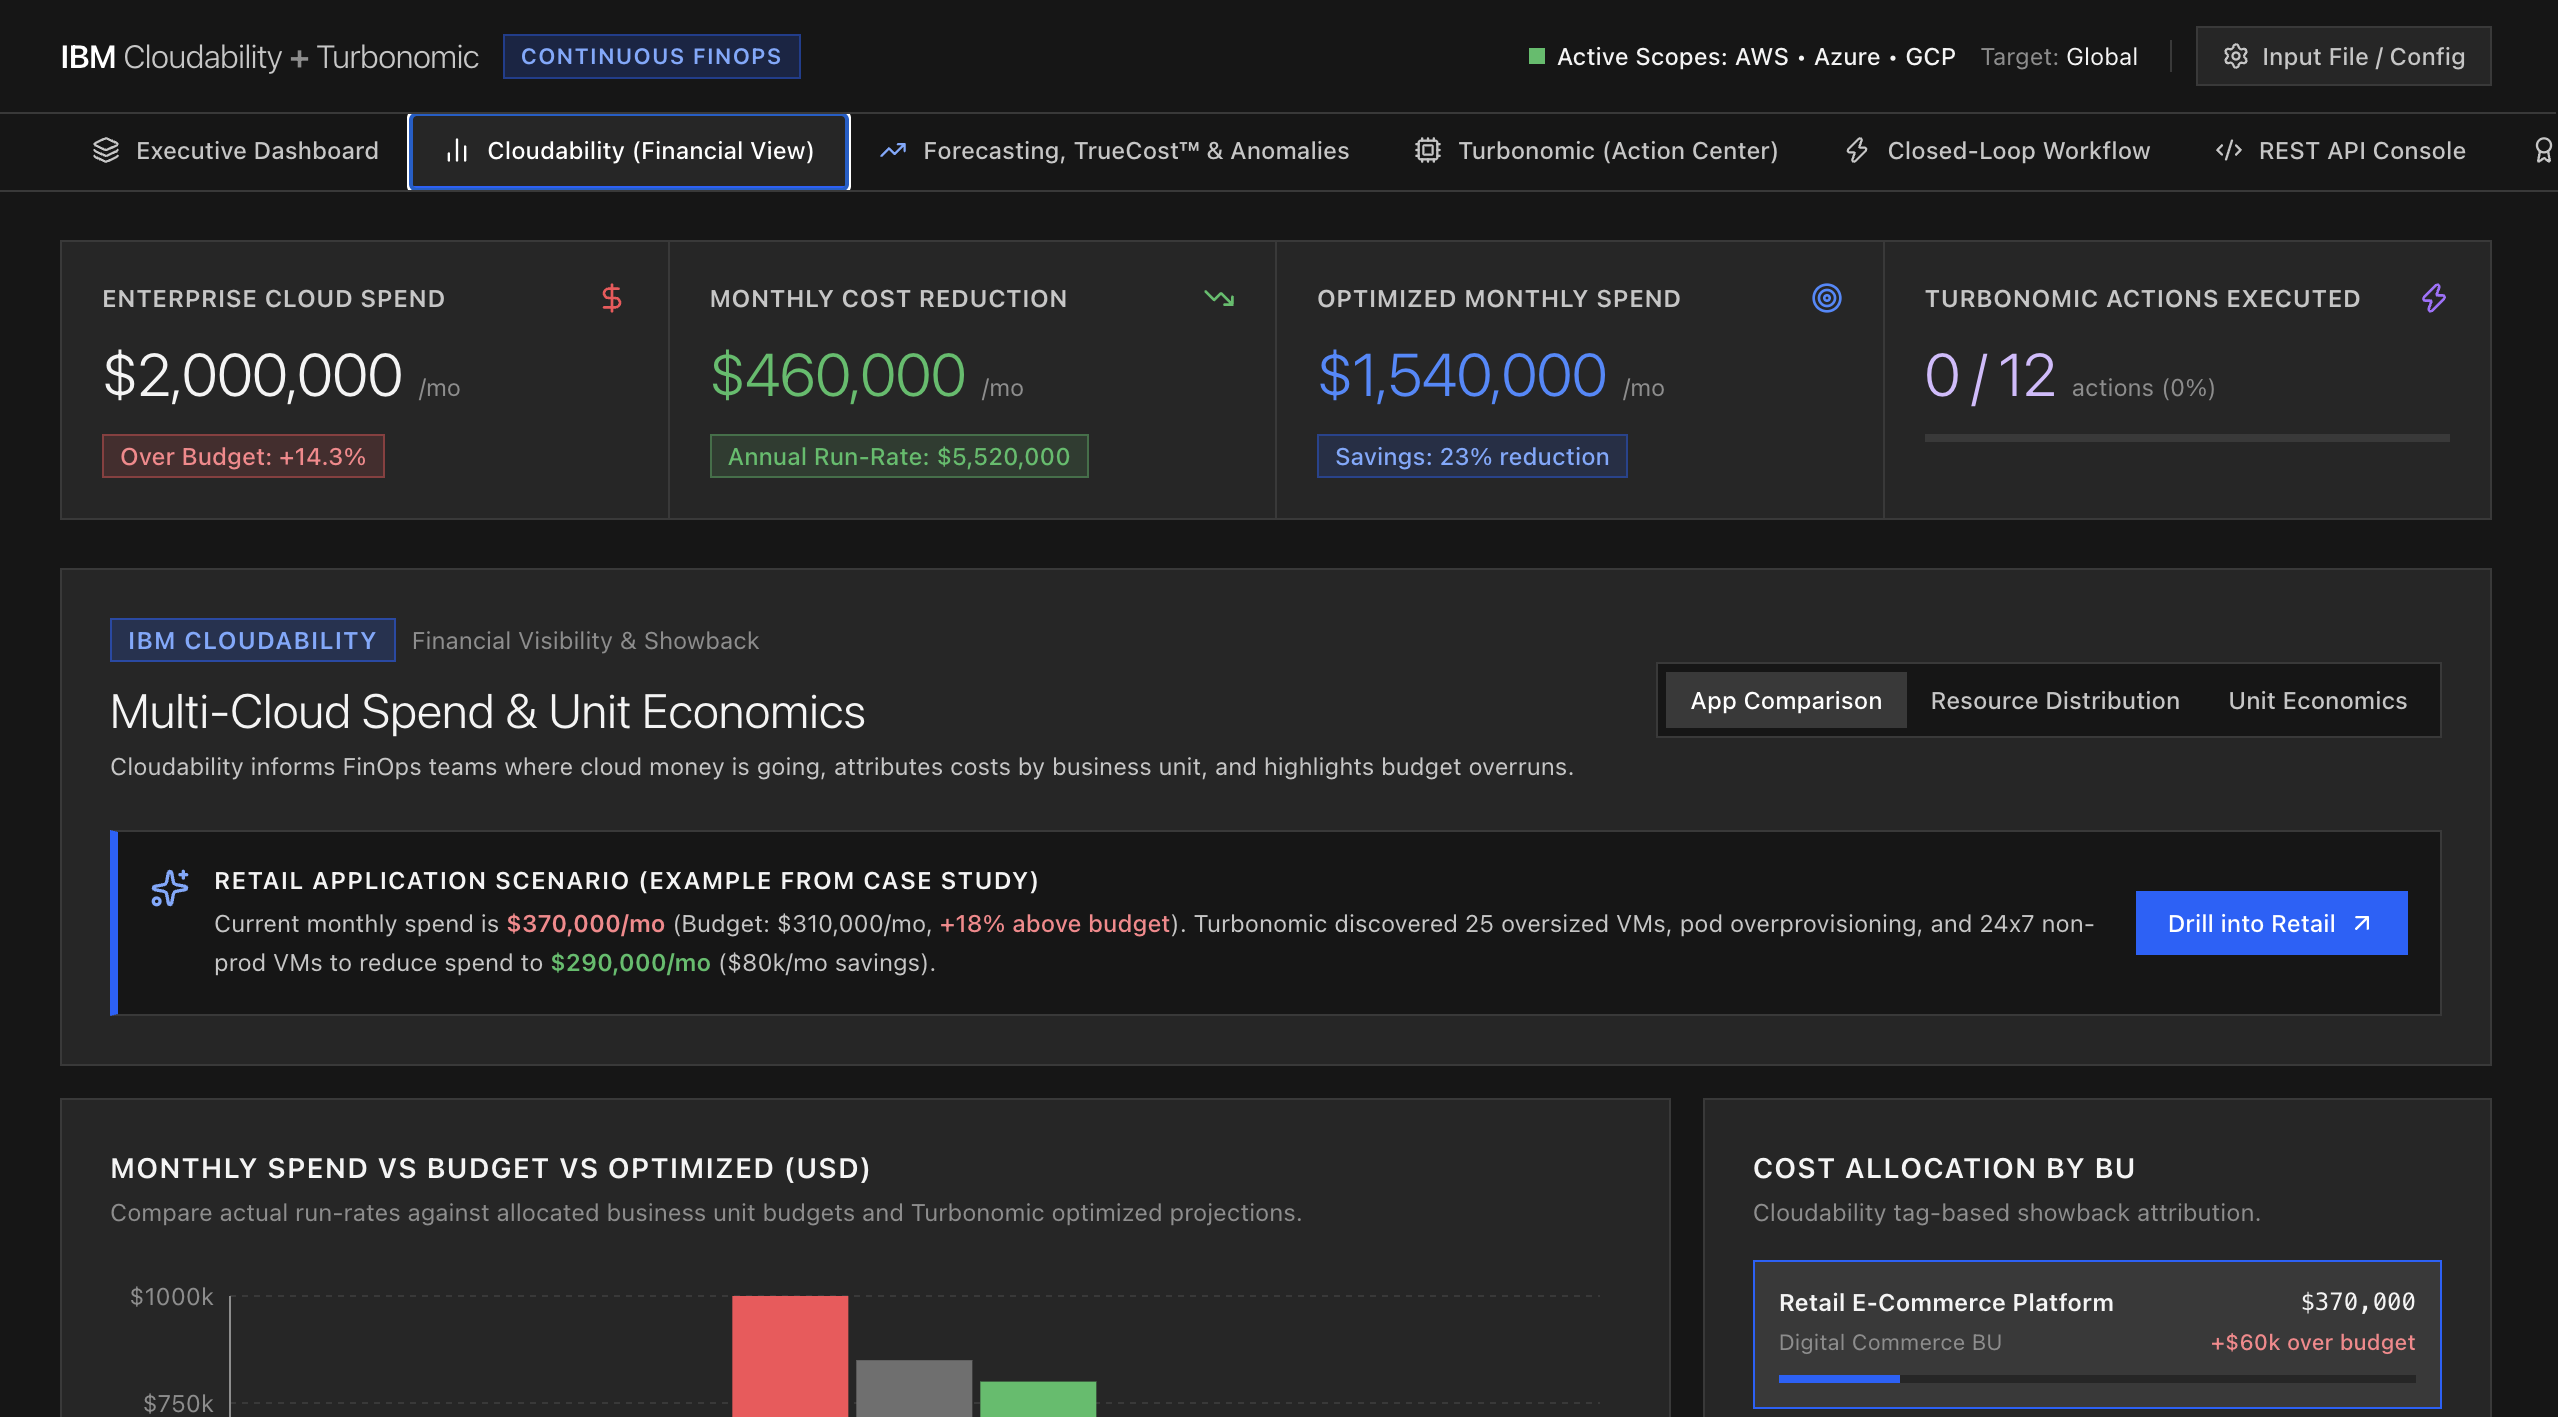Click the Input File / Config button

2343,57
